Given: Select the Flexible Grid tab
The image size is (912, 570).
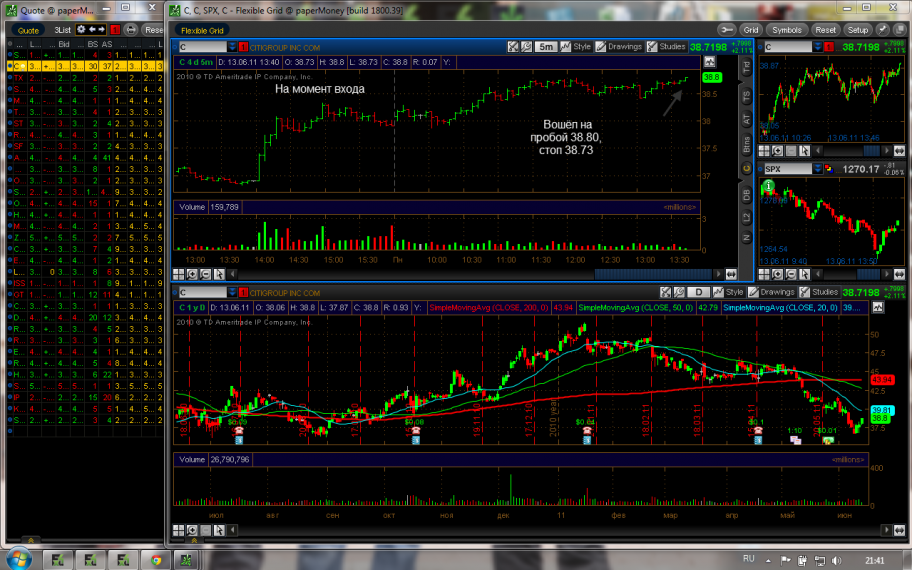Looking at the screenshot, I should tap(201, 30).
